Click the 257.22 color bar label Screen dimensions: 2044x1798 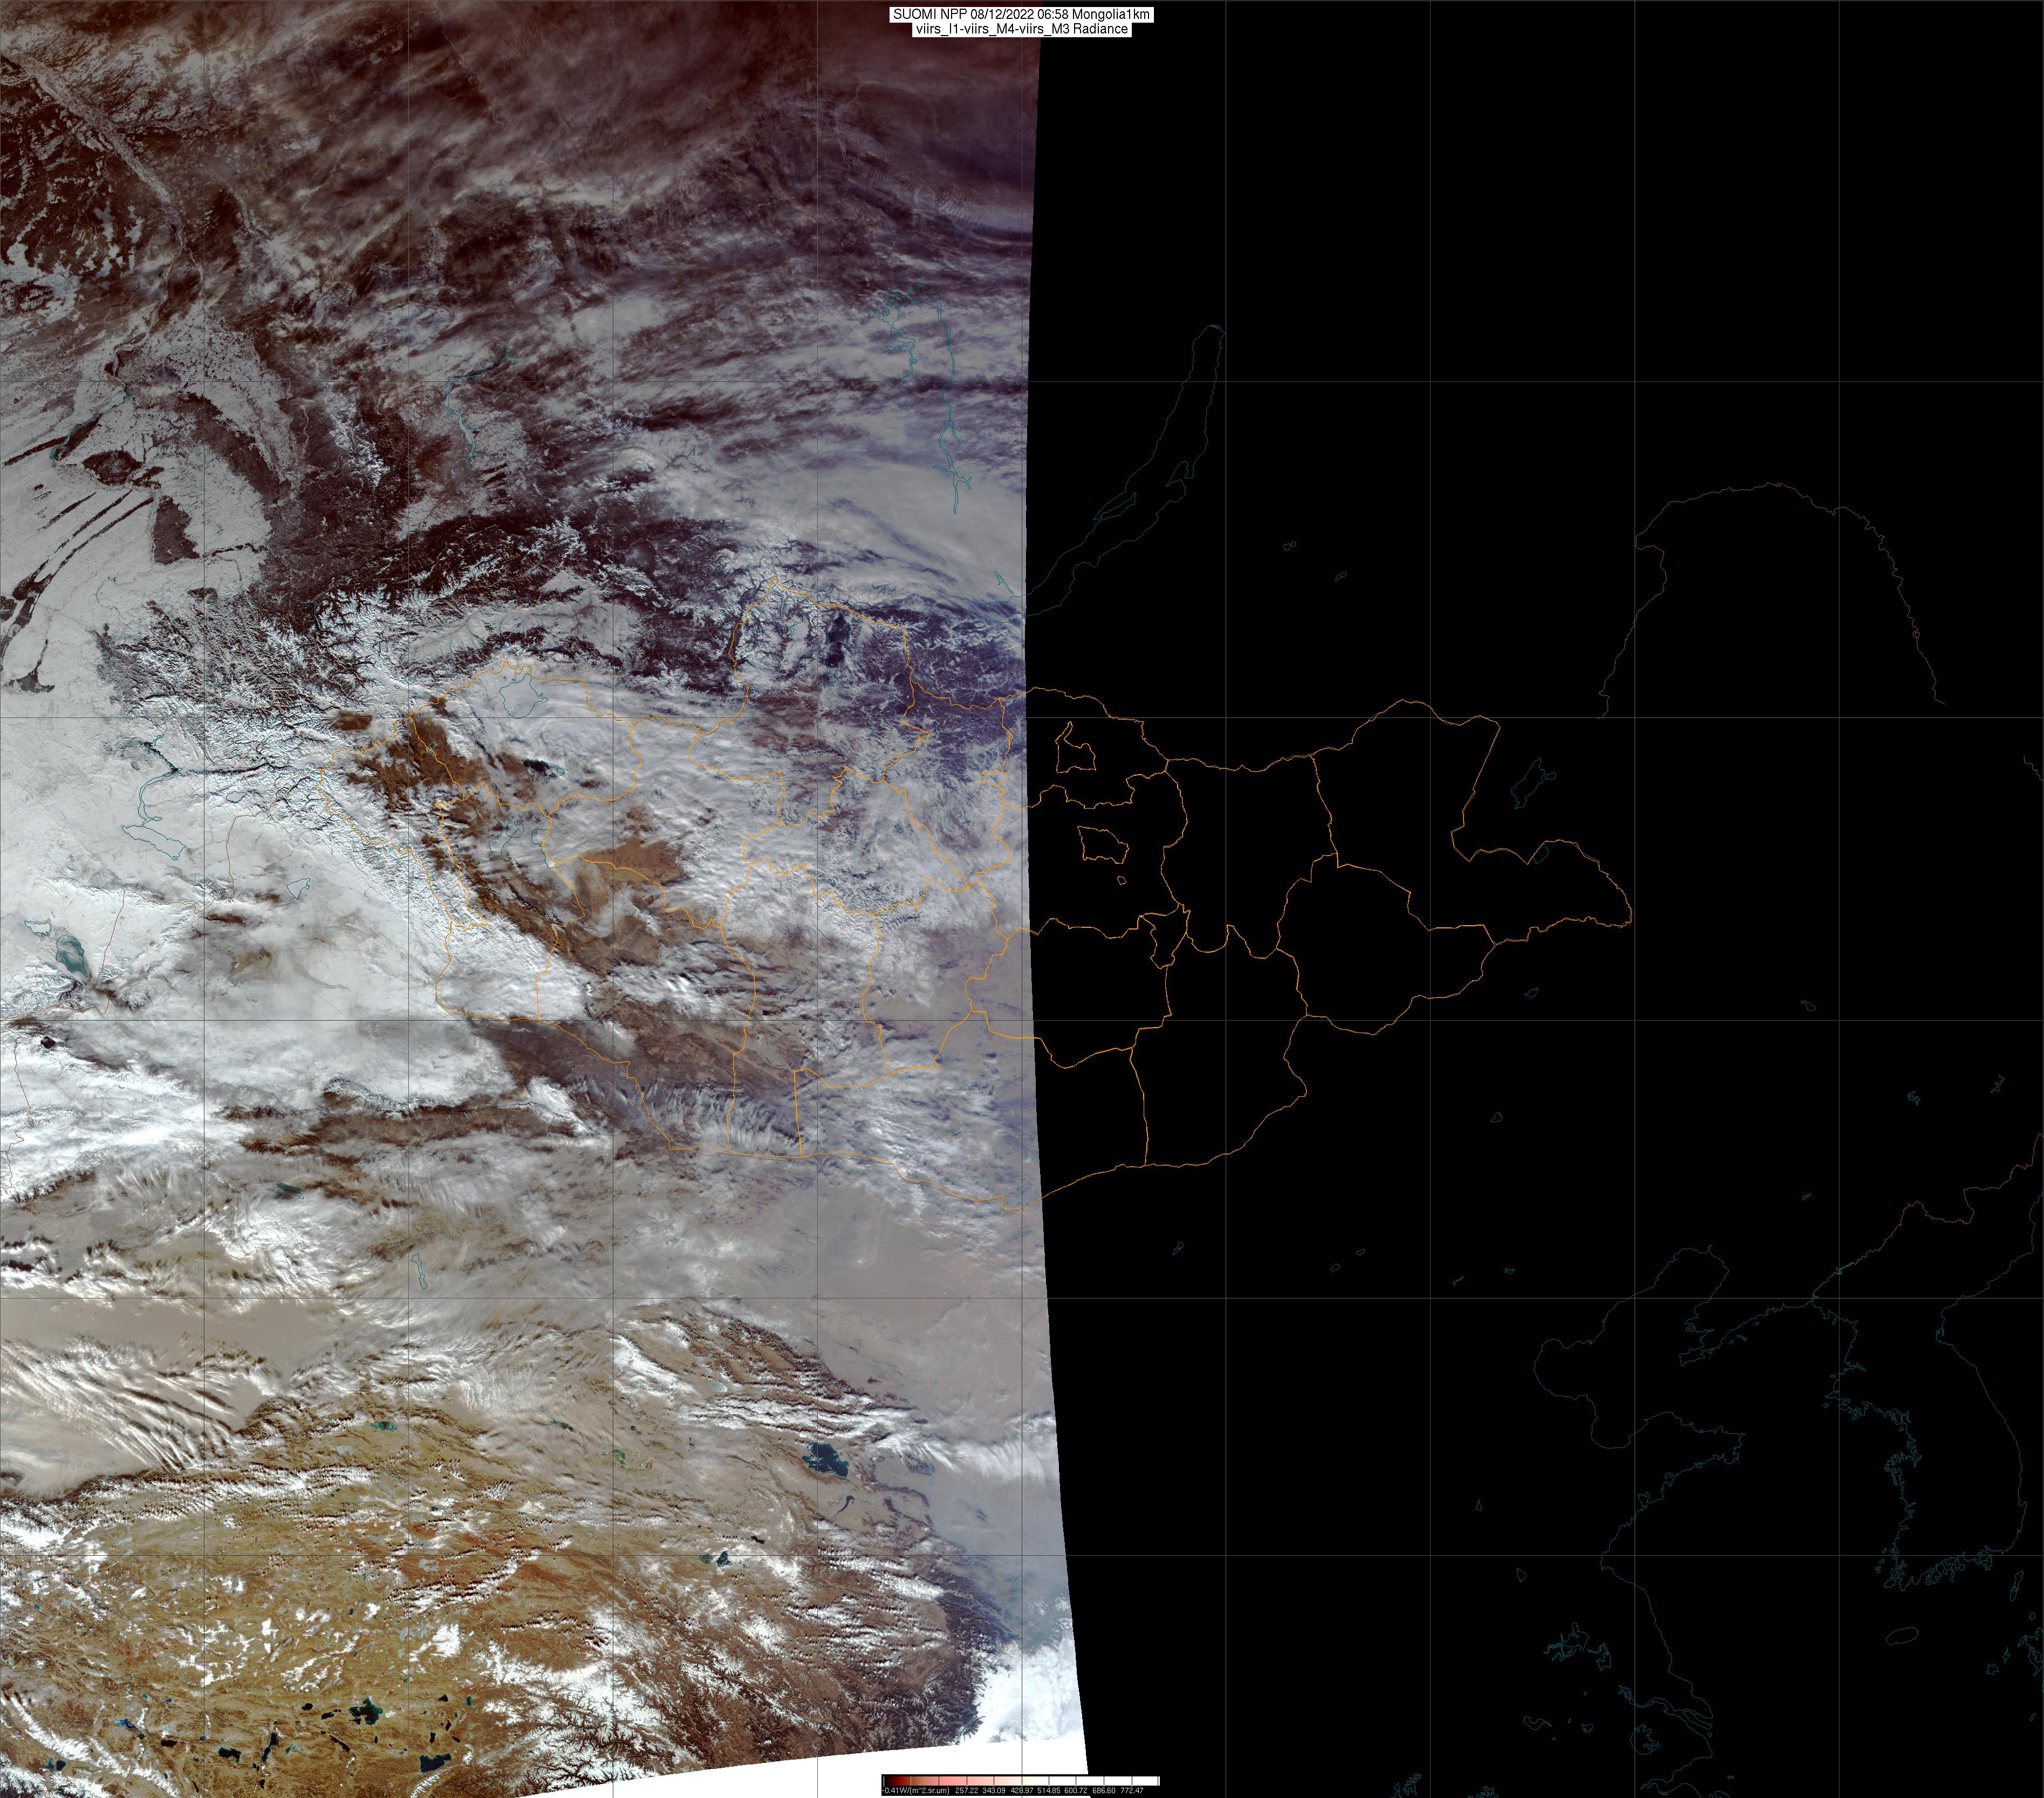967,1790
